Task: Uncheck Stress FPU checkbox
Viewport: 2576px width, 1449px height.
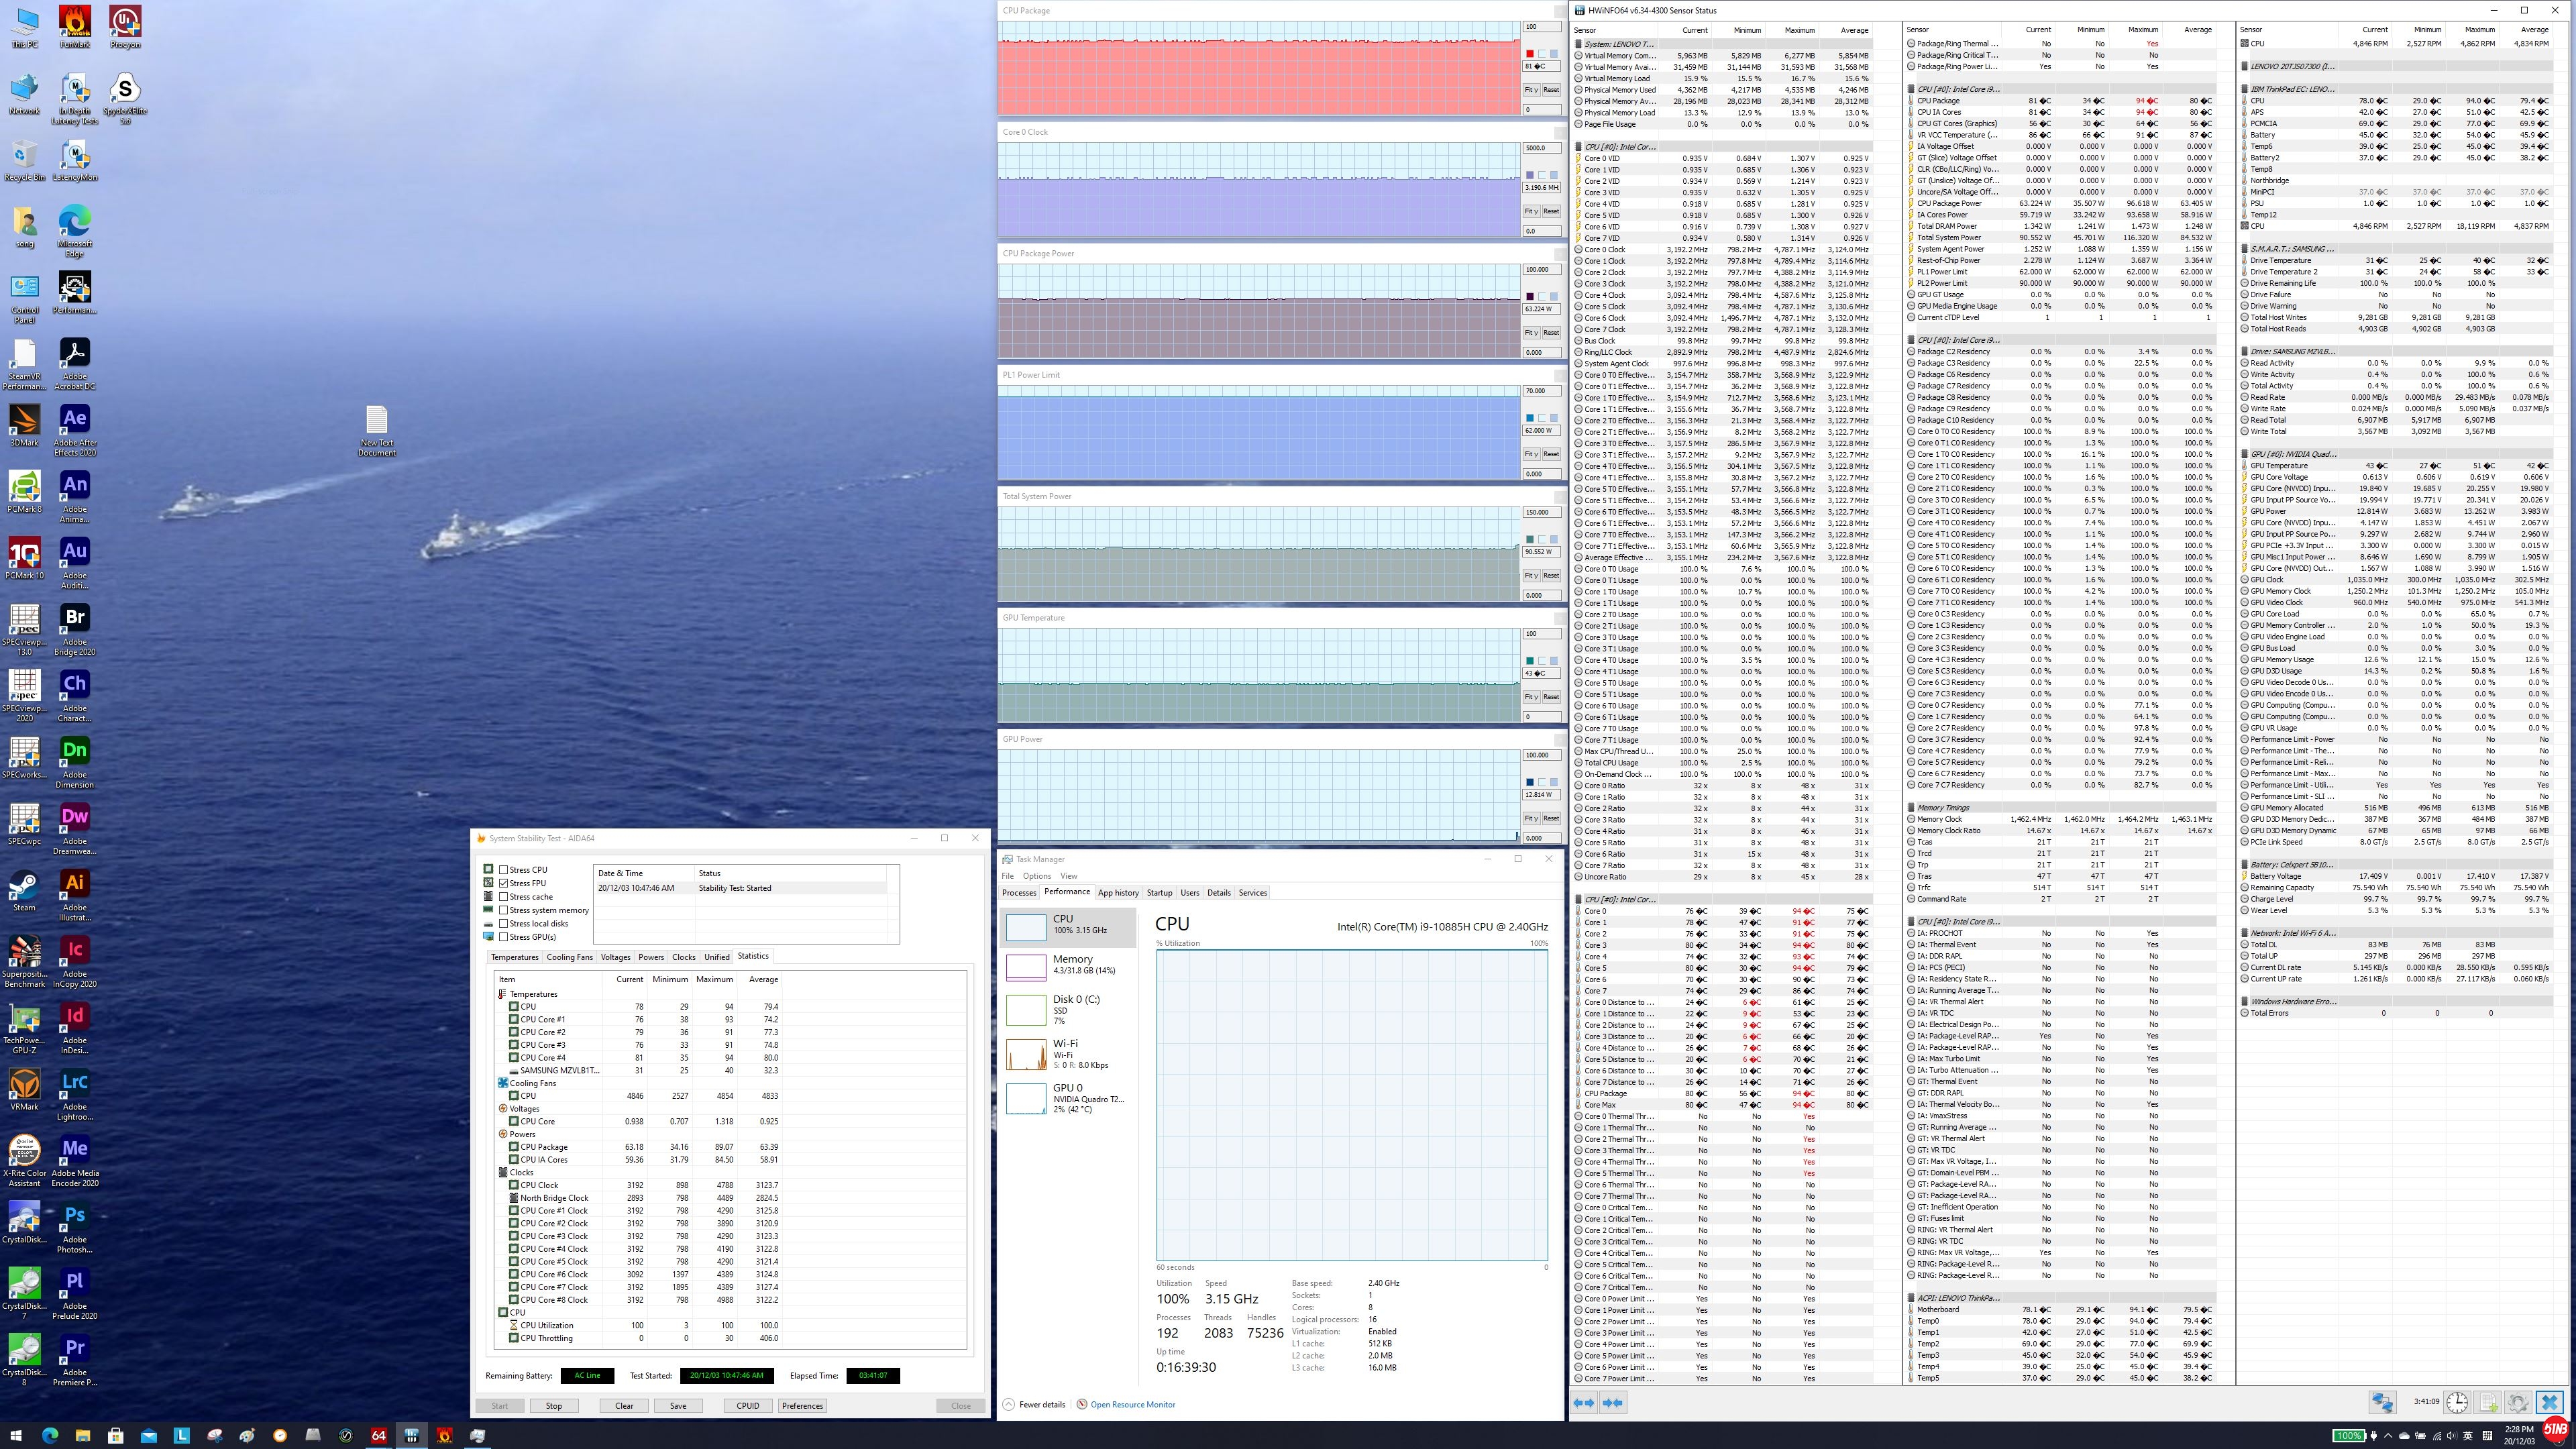Action: point(504,883)
